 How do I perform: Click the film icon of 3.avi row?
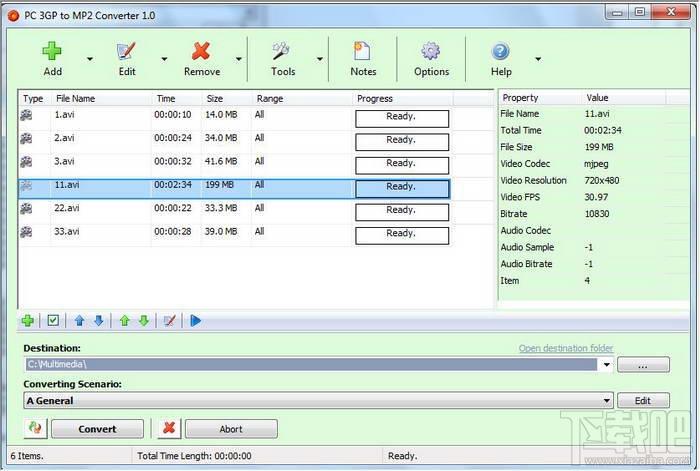[26, 162]
